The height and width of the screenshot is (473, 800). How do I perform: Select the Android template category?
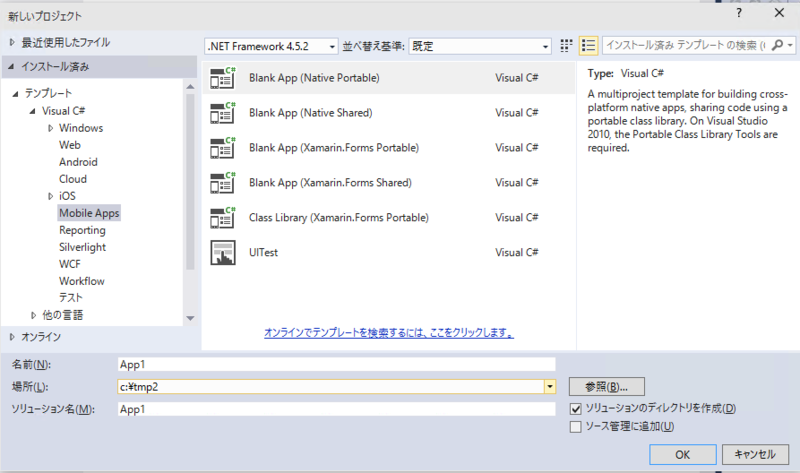pos(78,162)
